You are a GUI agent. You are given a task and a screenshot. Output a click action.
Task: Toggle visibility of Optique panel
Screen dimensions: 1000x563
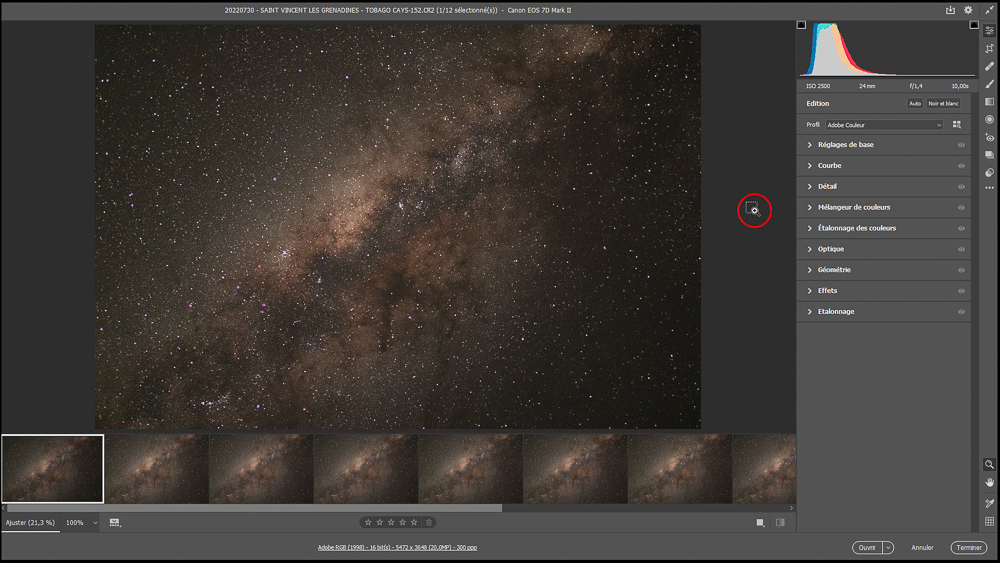[x=961, y=249]
